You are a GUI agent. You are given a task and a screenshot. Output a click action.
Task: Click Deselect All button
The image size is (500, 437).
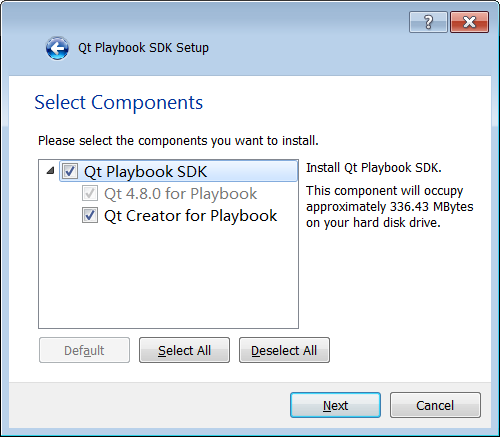tap(284, 350)
